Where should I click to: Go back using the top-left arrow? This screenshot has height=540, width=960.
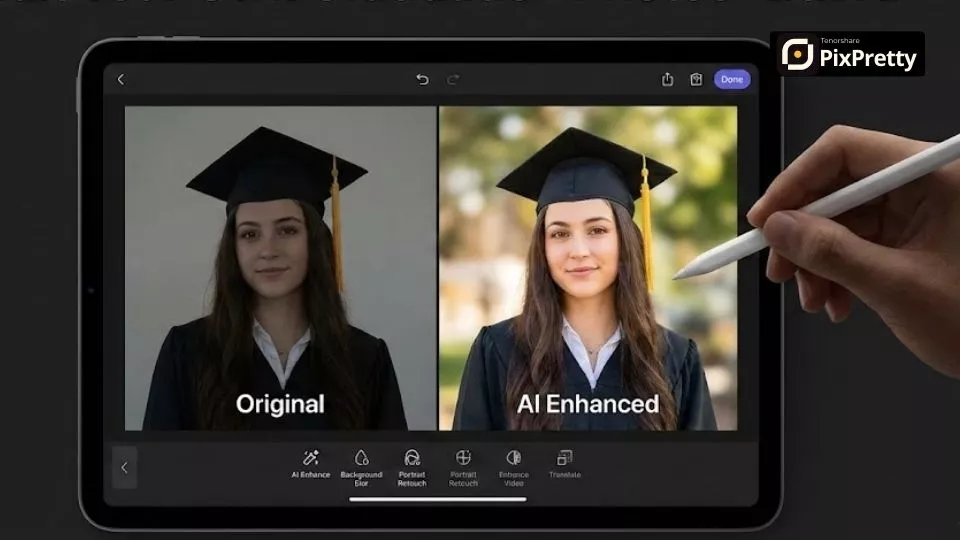tap(121, 80)
